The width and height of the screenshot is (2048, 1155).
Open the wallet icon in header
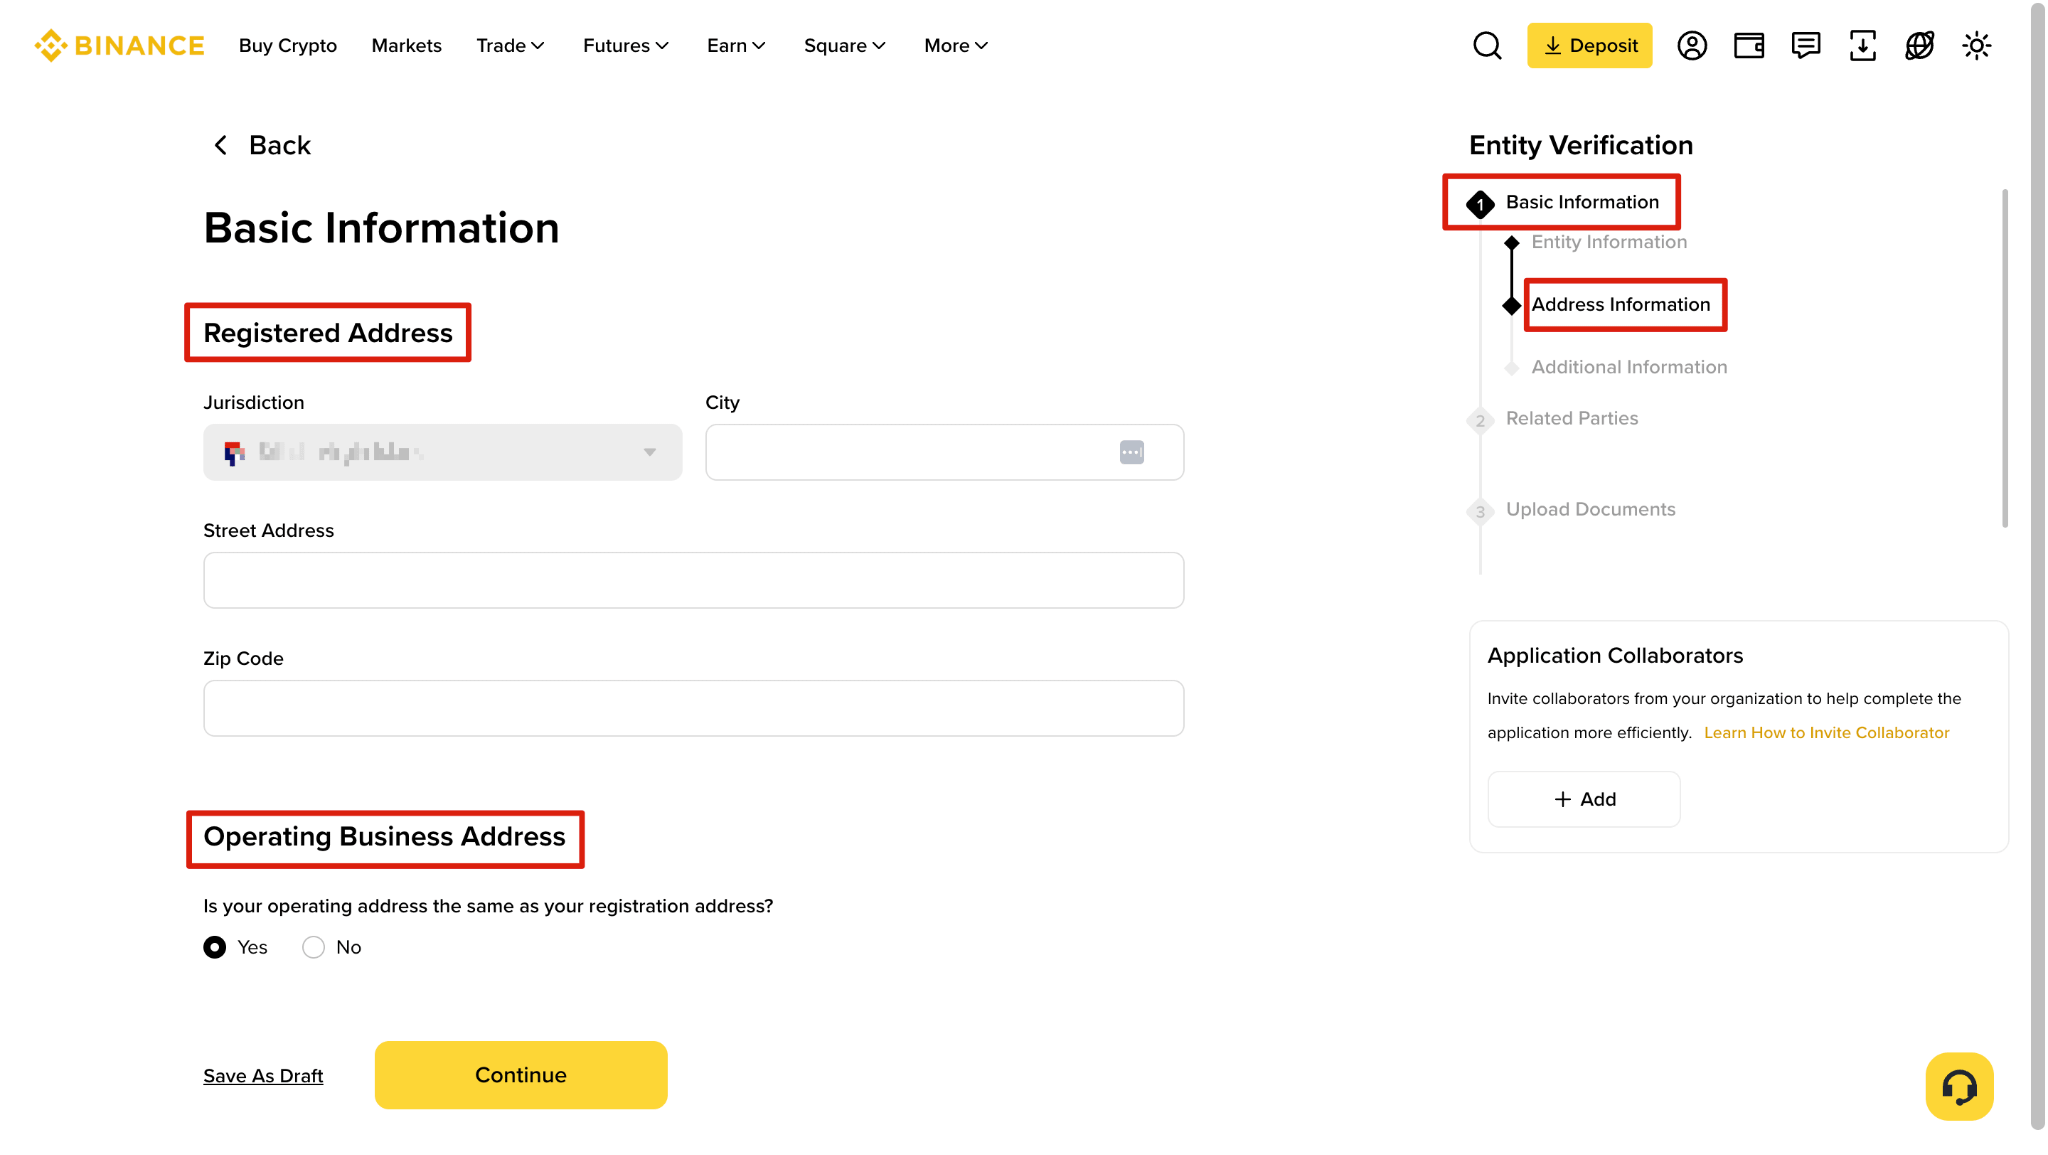click(1749, 45)
